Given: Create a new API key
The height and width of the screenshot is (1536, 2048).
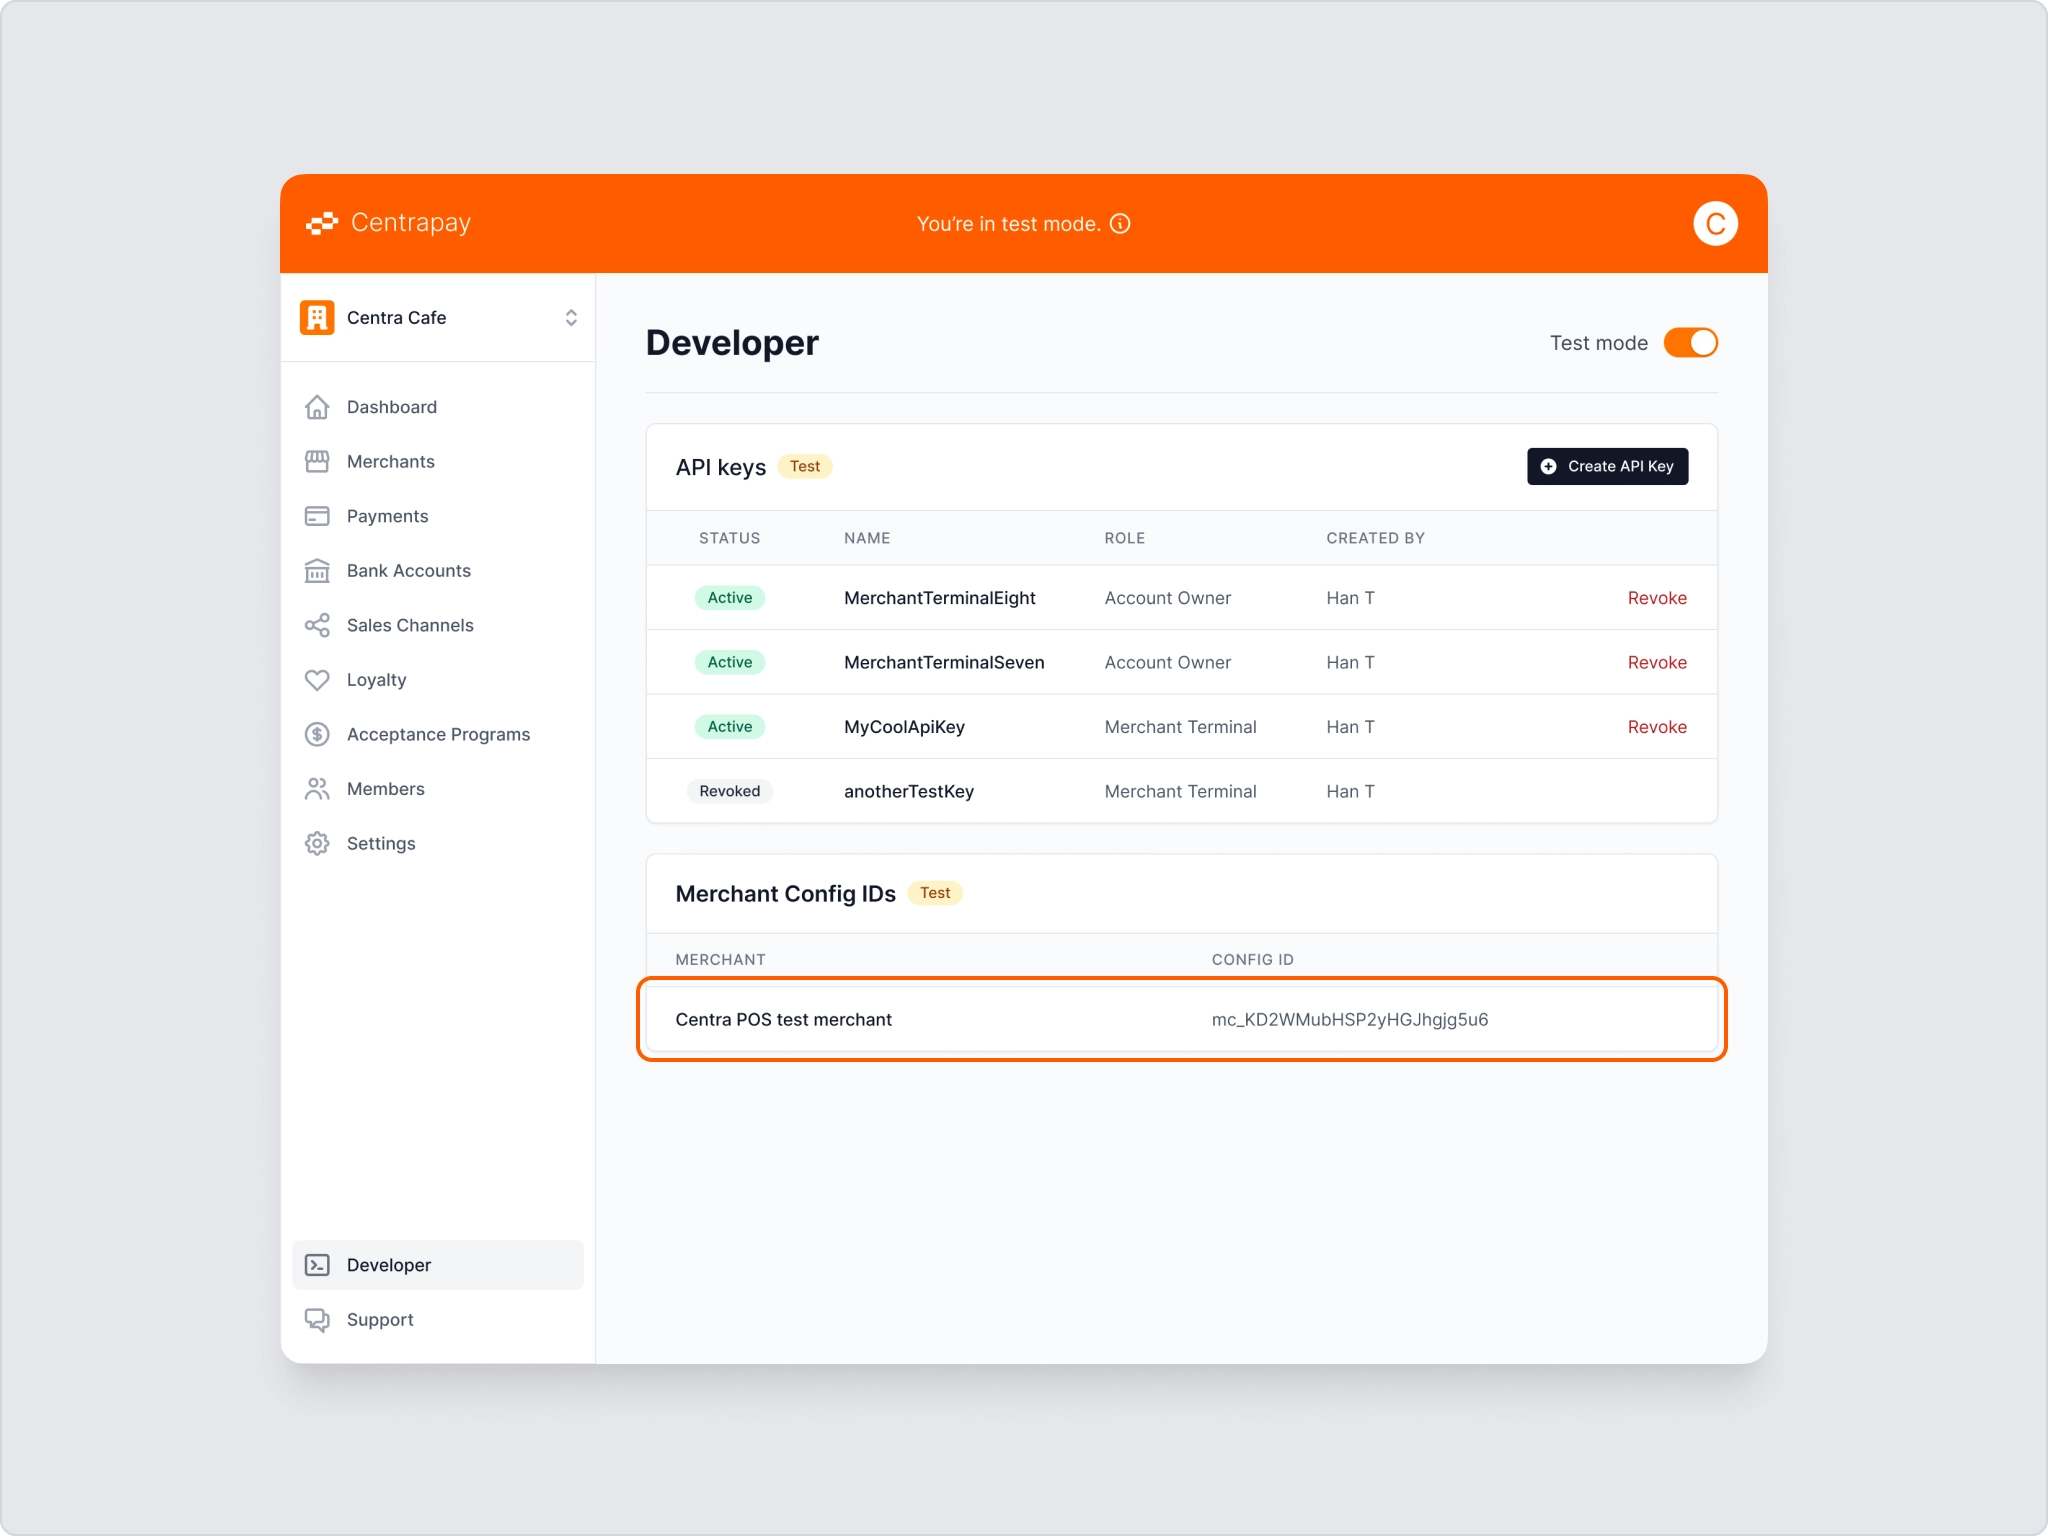Looking at the screenshot, I should coord(1607,466).
